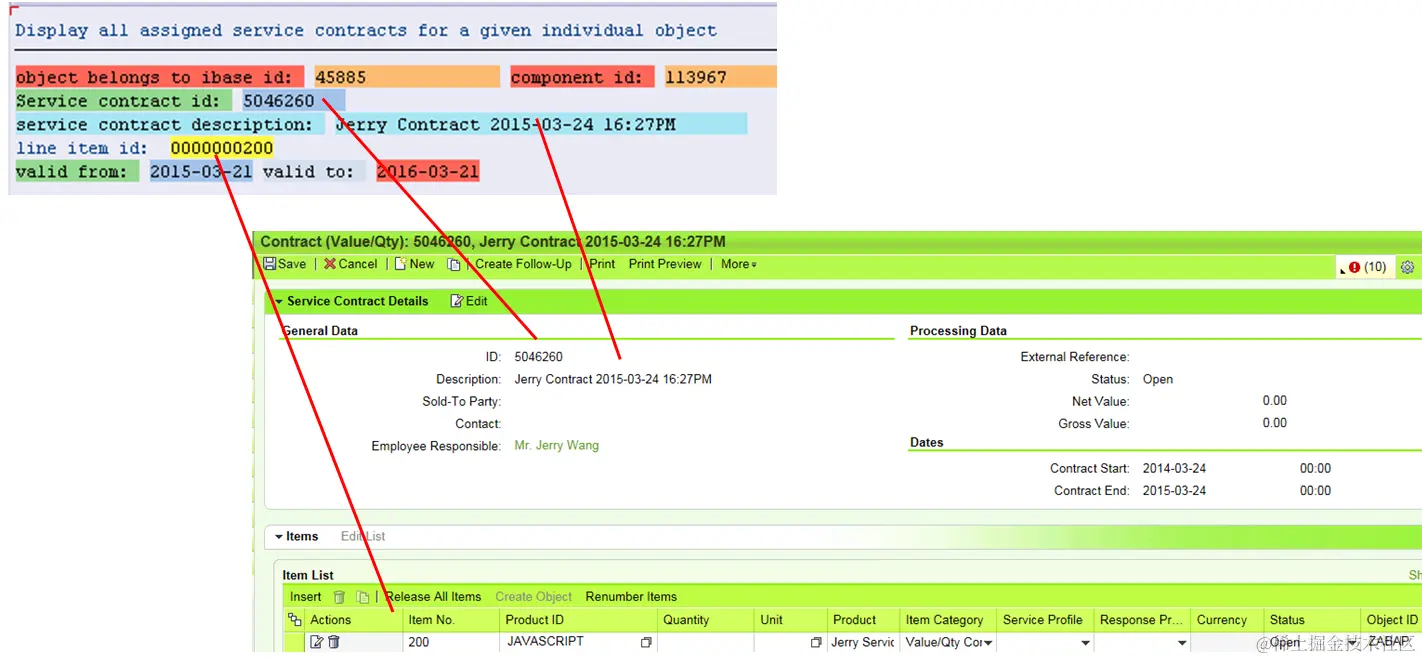The height and width of the screenshot is (660, 1422).
Task: Click the valid to date 2016-03-21
Action: pos(427,172)
